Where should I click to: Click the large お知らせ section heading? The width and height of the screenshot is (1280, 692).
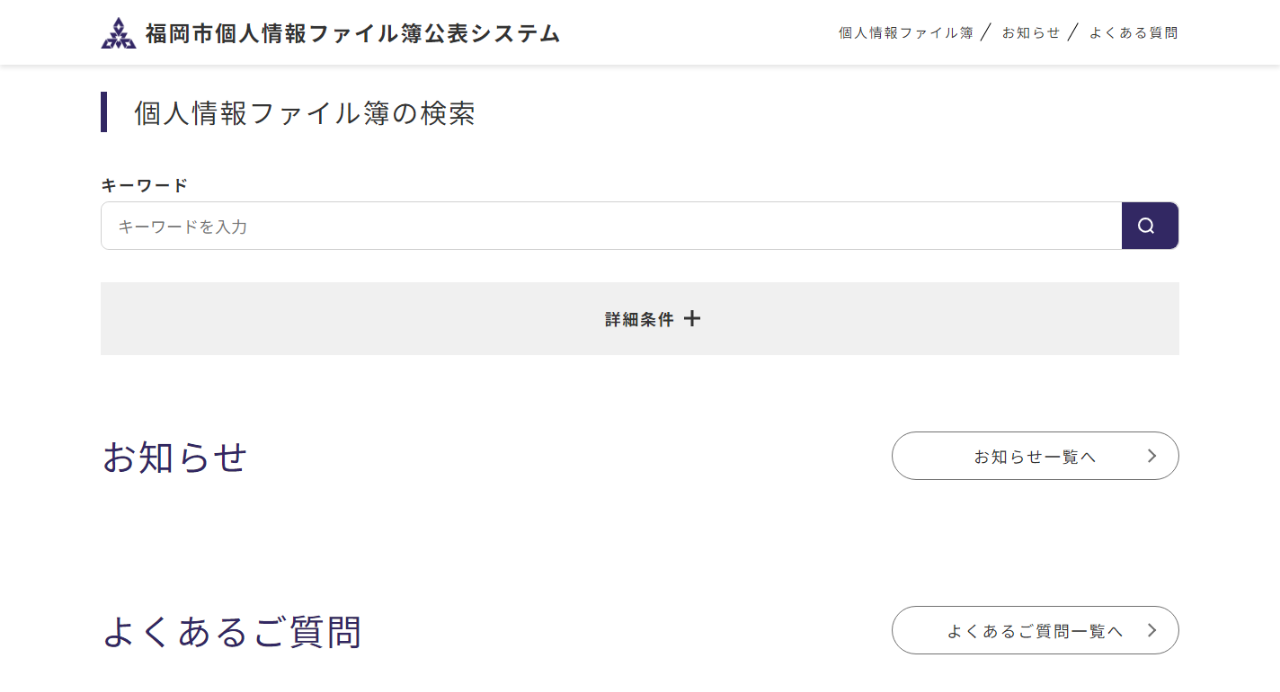click(175, 457)
